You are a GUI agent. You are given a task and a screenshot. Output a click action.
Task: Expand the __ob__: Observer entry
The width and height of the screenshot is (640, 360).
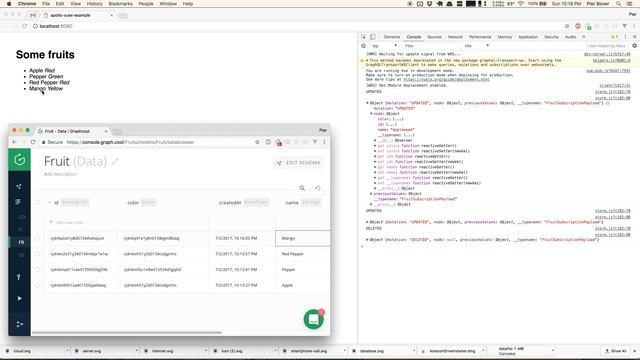[x=375, y=140]
